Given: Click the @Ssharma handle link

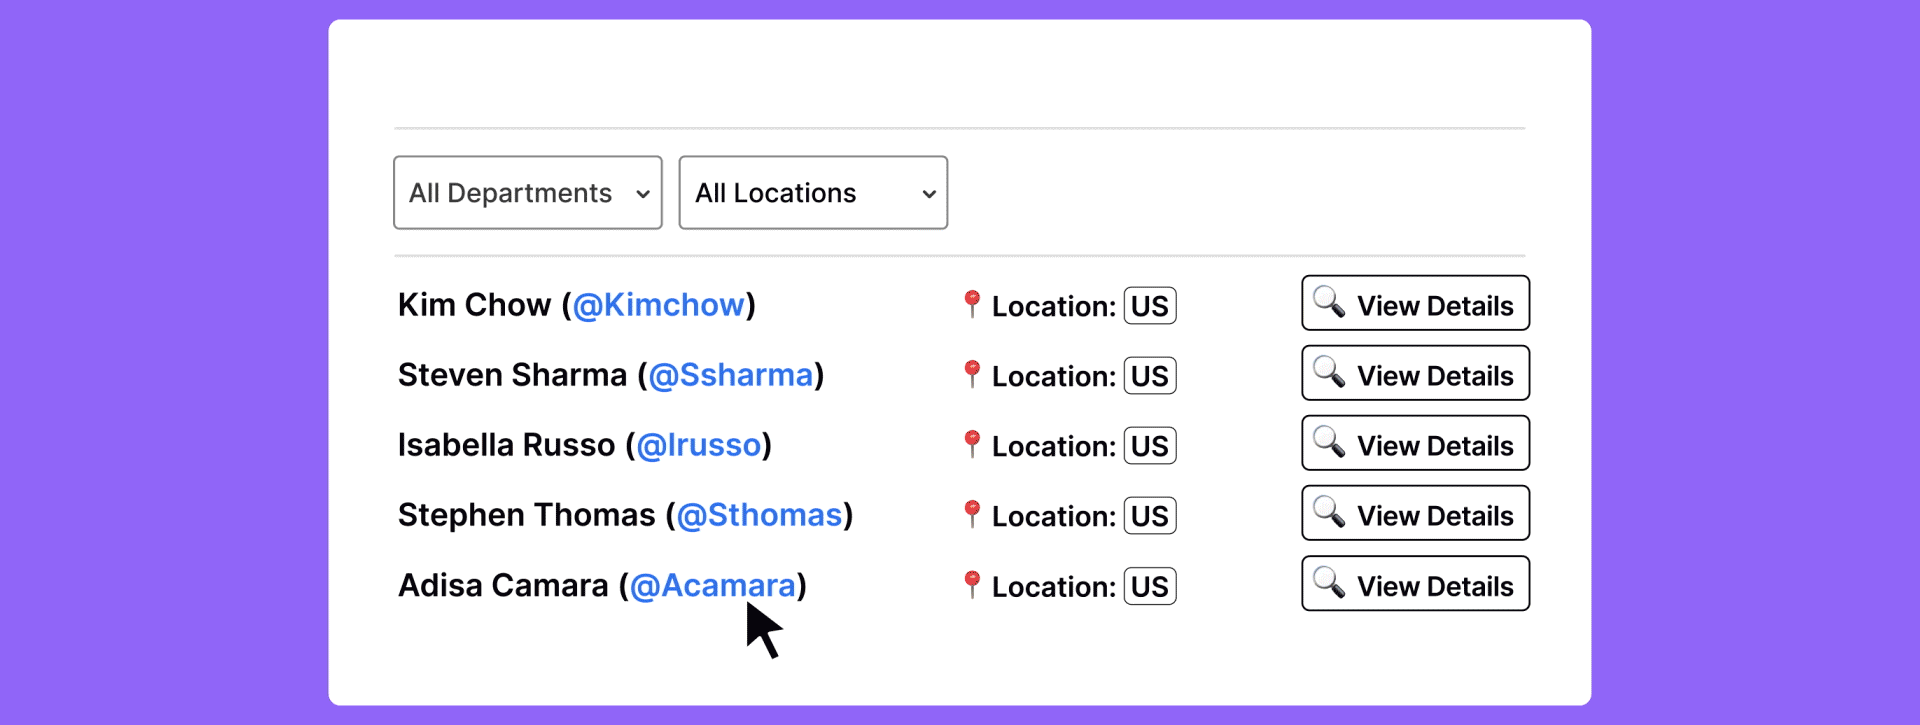Looking at the screenshot, I should [x=733, y=374].
